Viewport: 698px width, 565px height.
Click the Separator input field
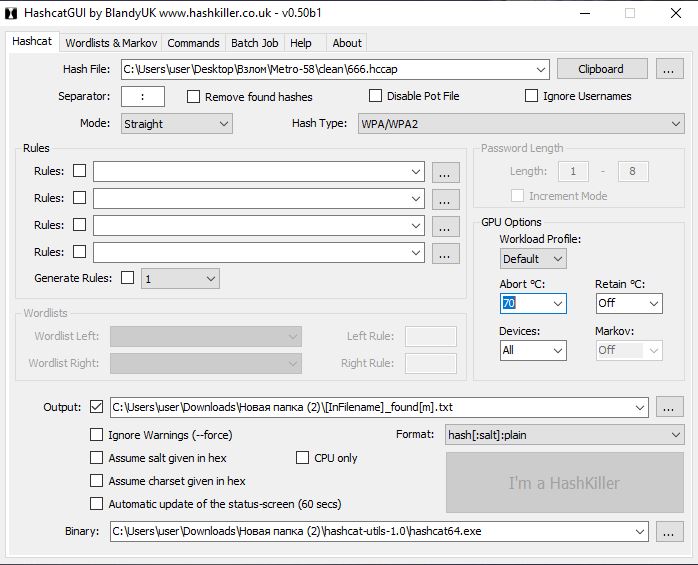(143, 97)
